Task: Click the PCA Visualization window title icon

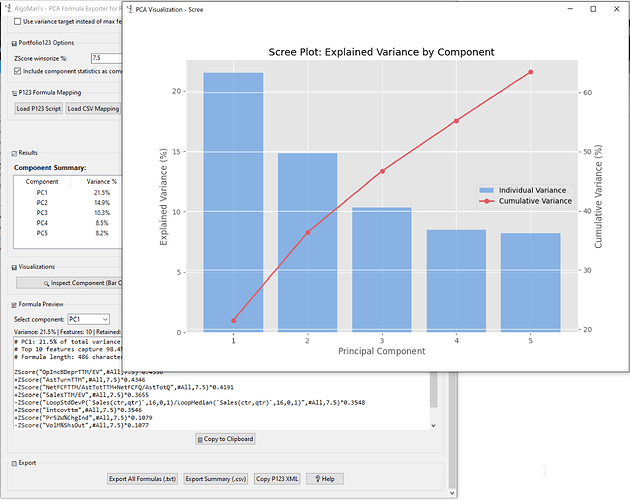Action: pos(129,9)
